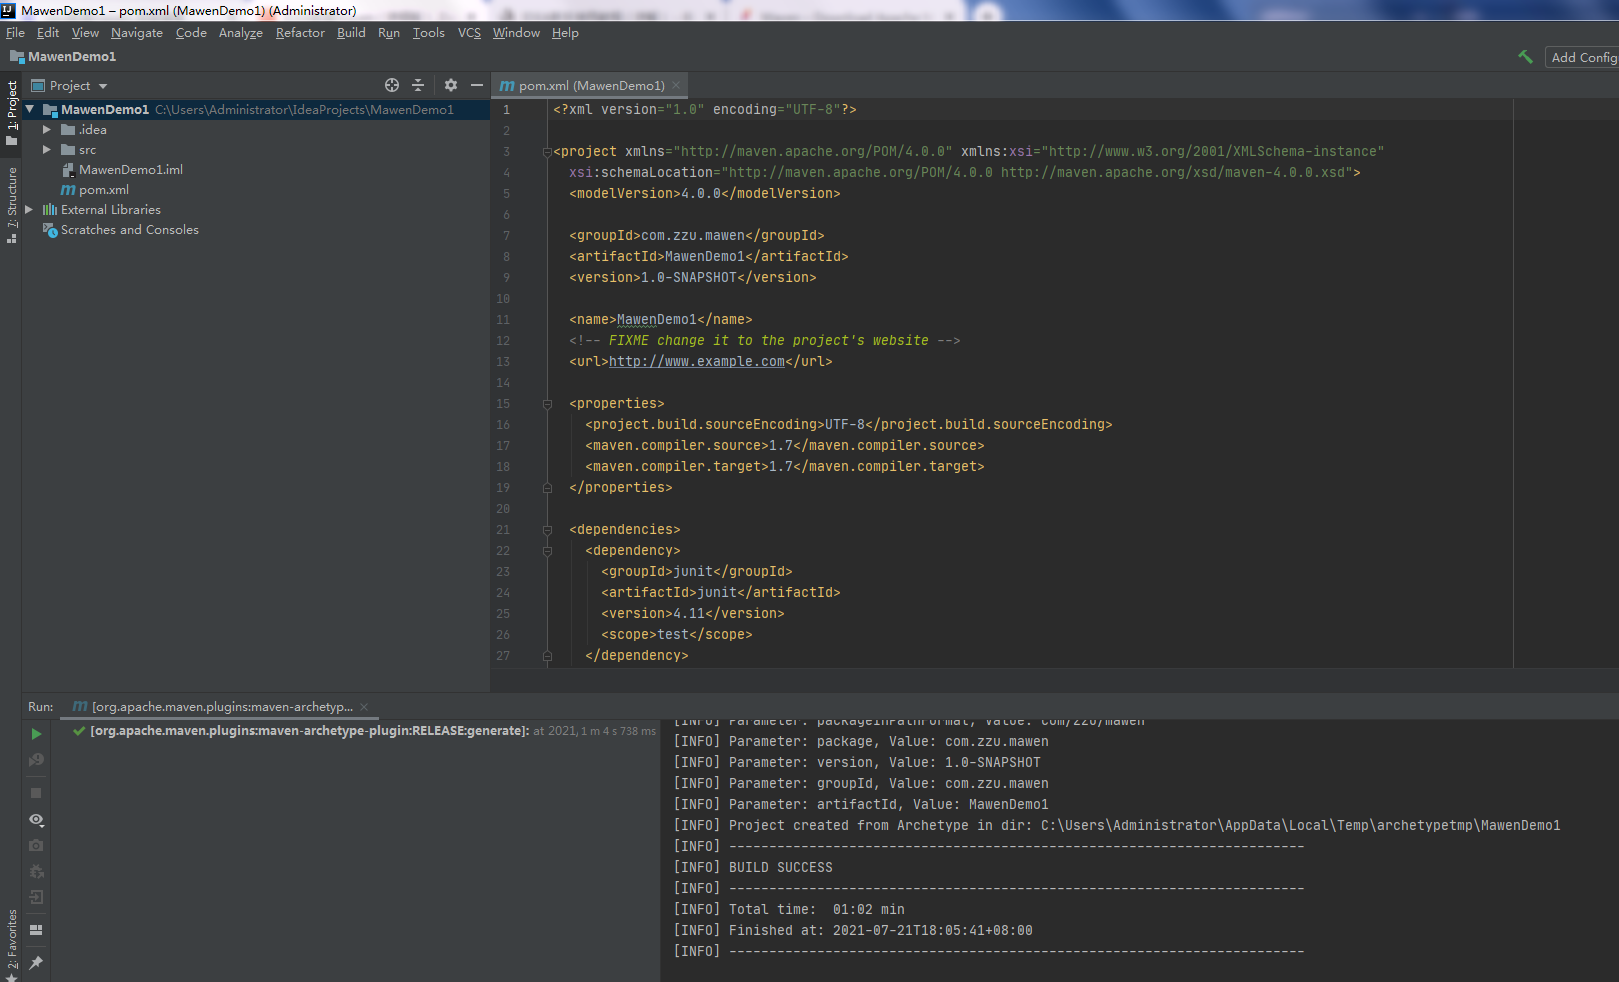Click the pom.xml Maven file icon in project tree

(x=68, y=190)
